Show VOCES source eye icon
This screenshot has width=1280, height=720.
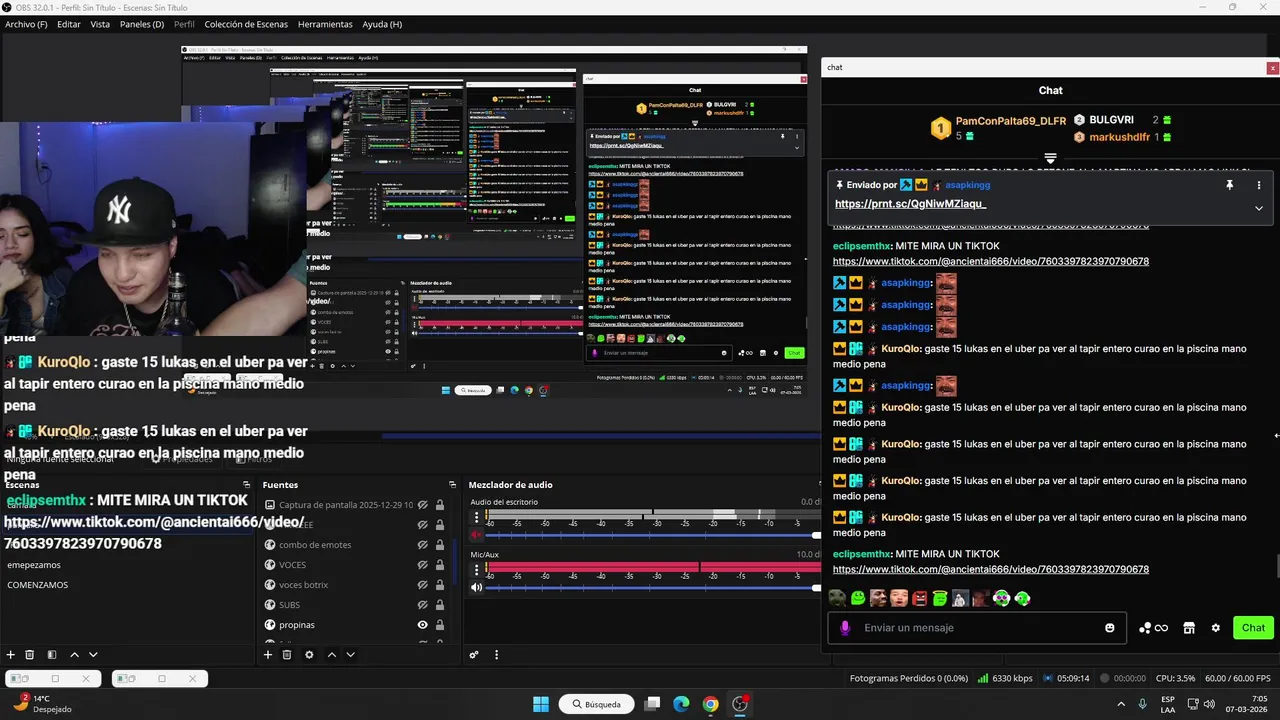[x=423, y=565]
